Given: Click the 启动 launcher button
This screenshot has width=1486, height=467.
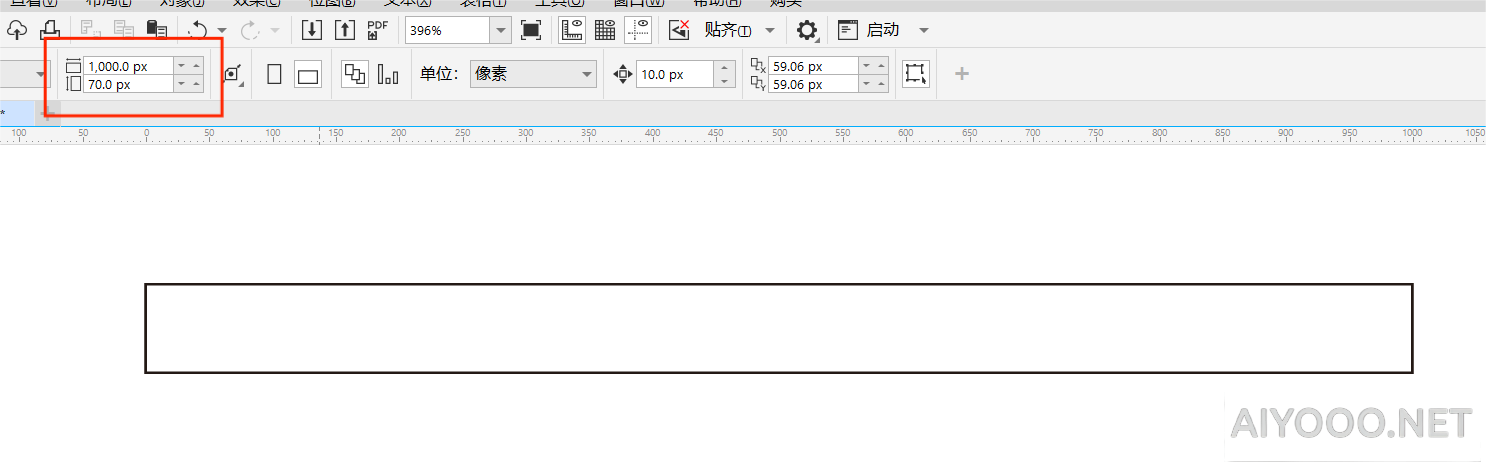Looking at the screenshot, I should 869,30.
